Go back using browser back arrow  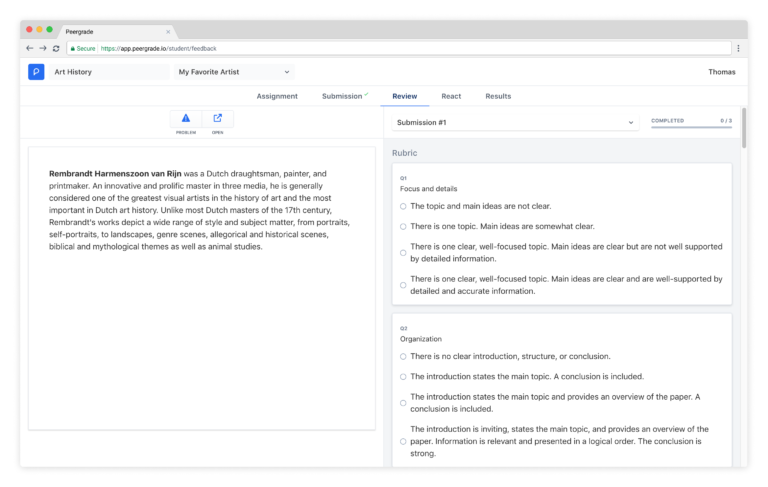29,48
